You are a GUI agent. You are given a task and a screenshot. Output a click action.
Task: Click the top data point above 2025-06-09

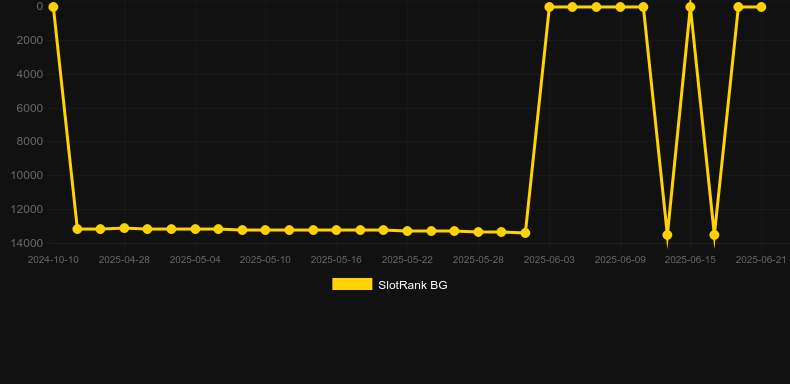tap(620, 7)
